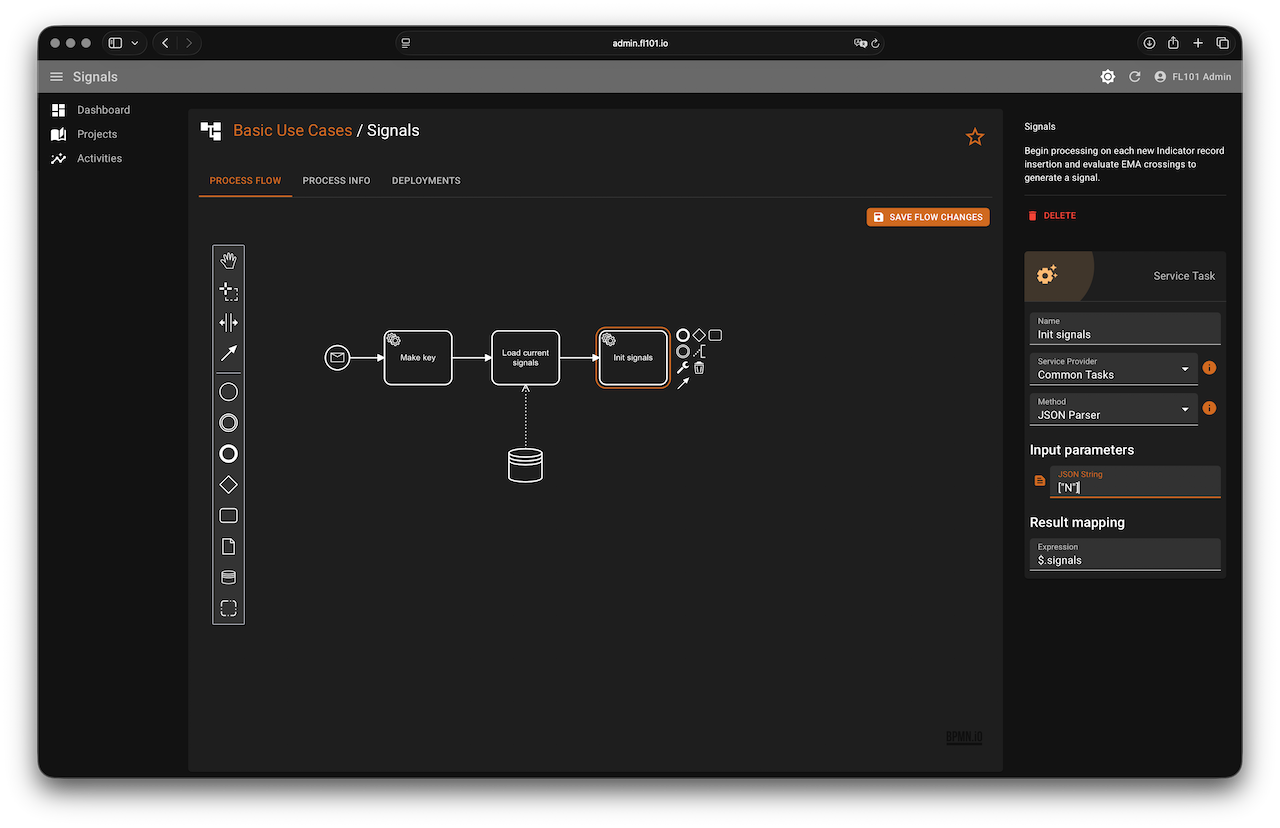Open the FL101 Admin user menu

tap(1192, 77)
